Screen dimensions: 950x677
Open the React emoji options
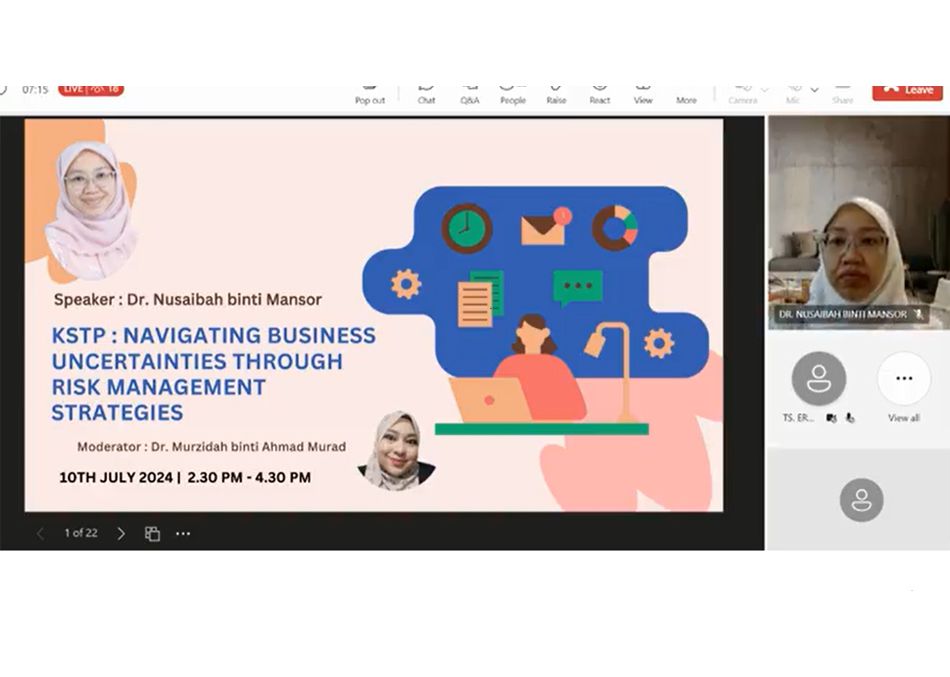point(600,93)
